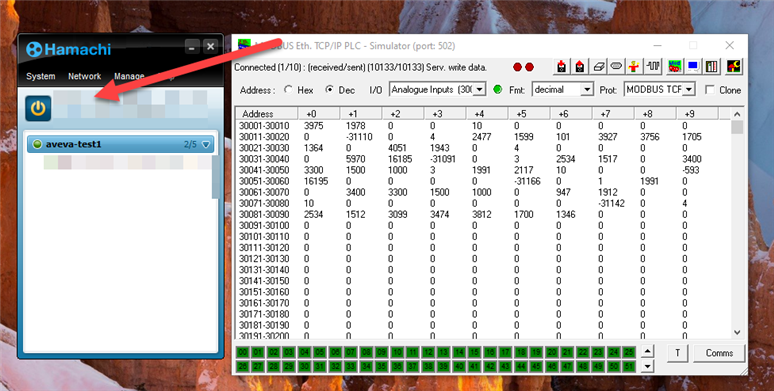Open the Hamachi Manage menu
Screen dimensions: 774x391
point(129,76)
